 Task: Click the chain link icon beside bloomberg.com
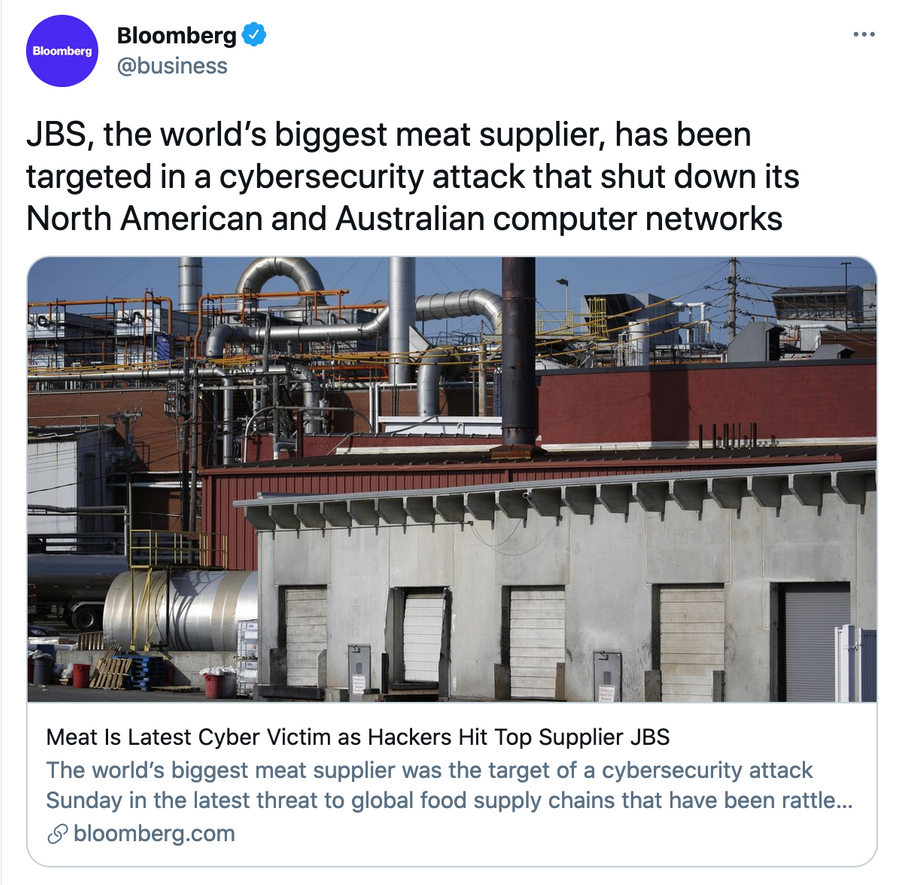[57, 833]
